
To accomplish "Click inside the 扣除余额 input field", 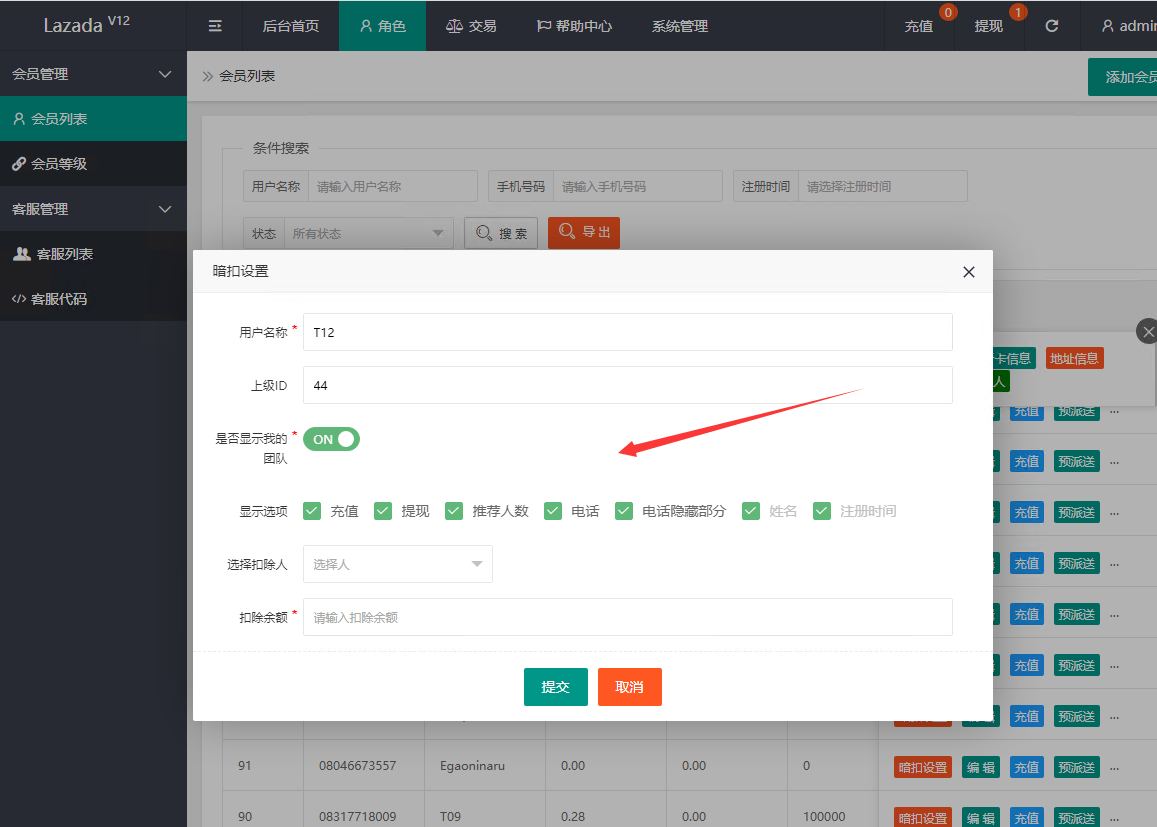I will point(627,617).
